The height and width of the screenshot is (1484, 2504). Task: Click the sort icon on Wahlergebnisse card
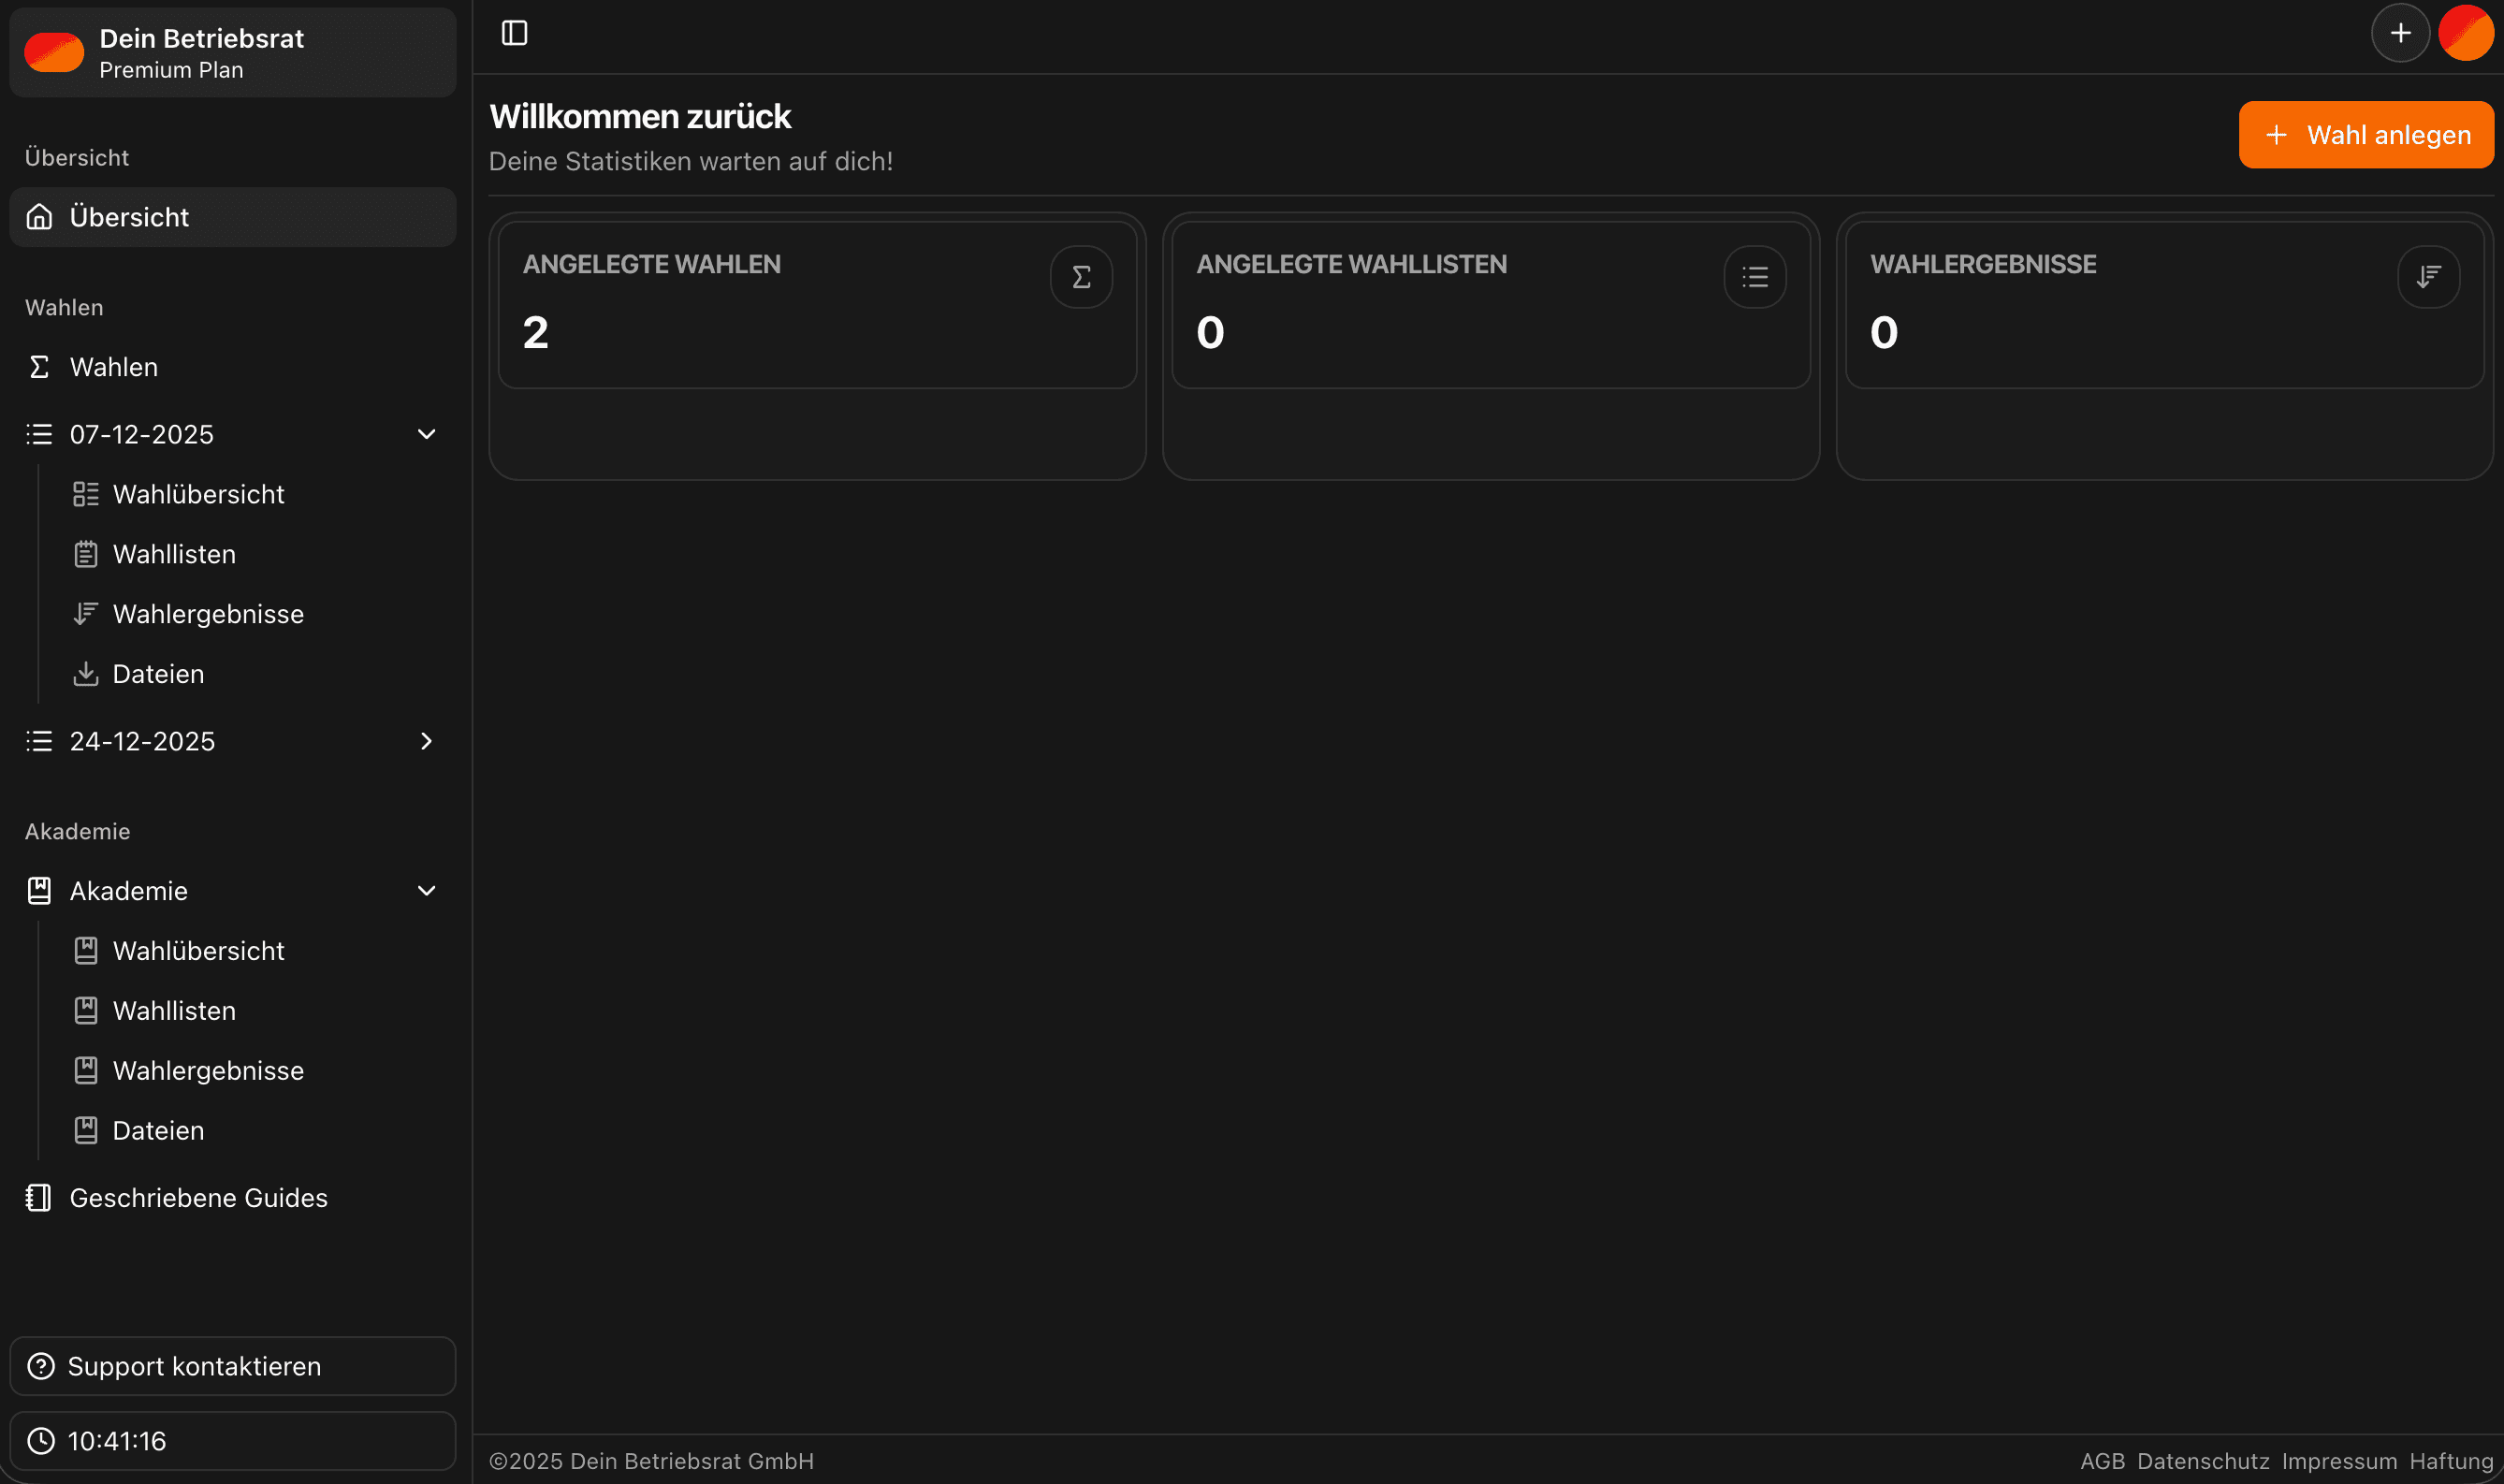point(2428,276)
